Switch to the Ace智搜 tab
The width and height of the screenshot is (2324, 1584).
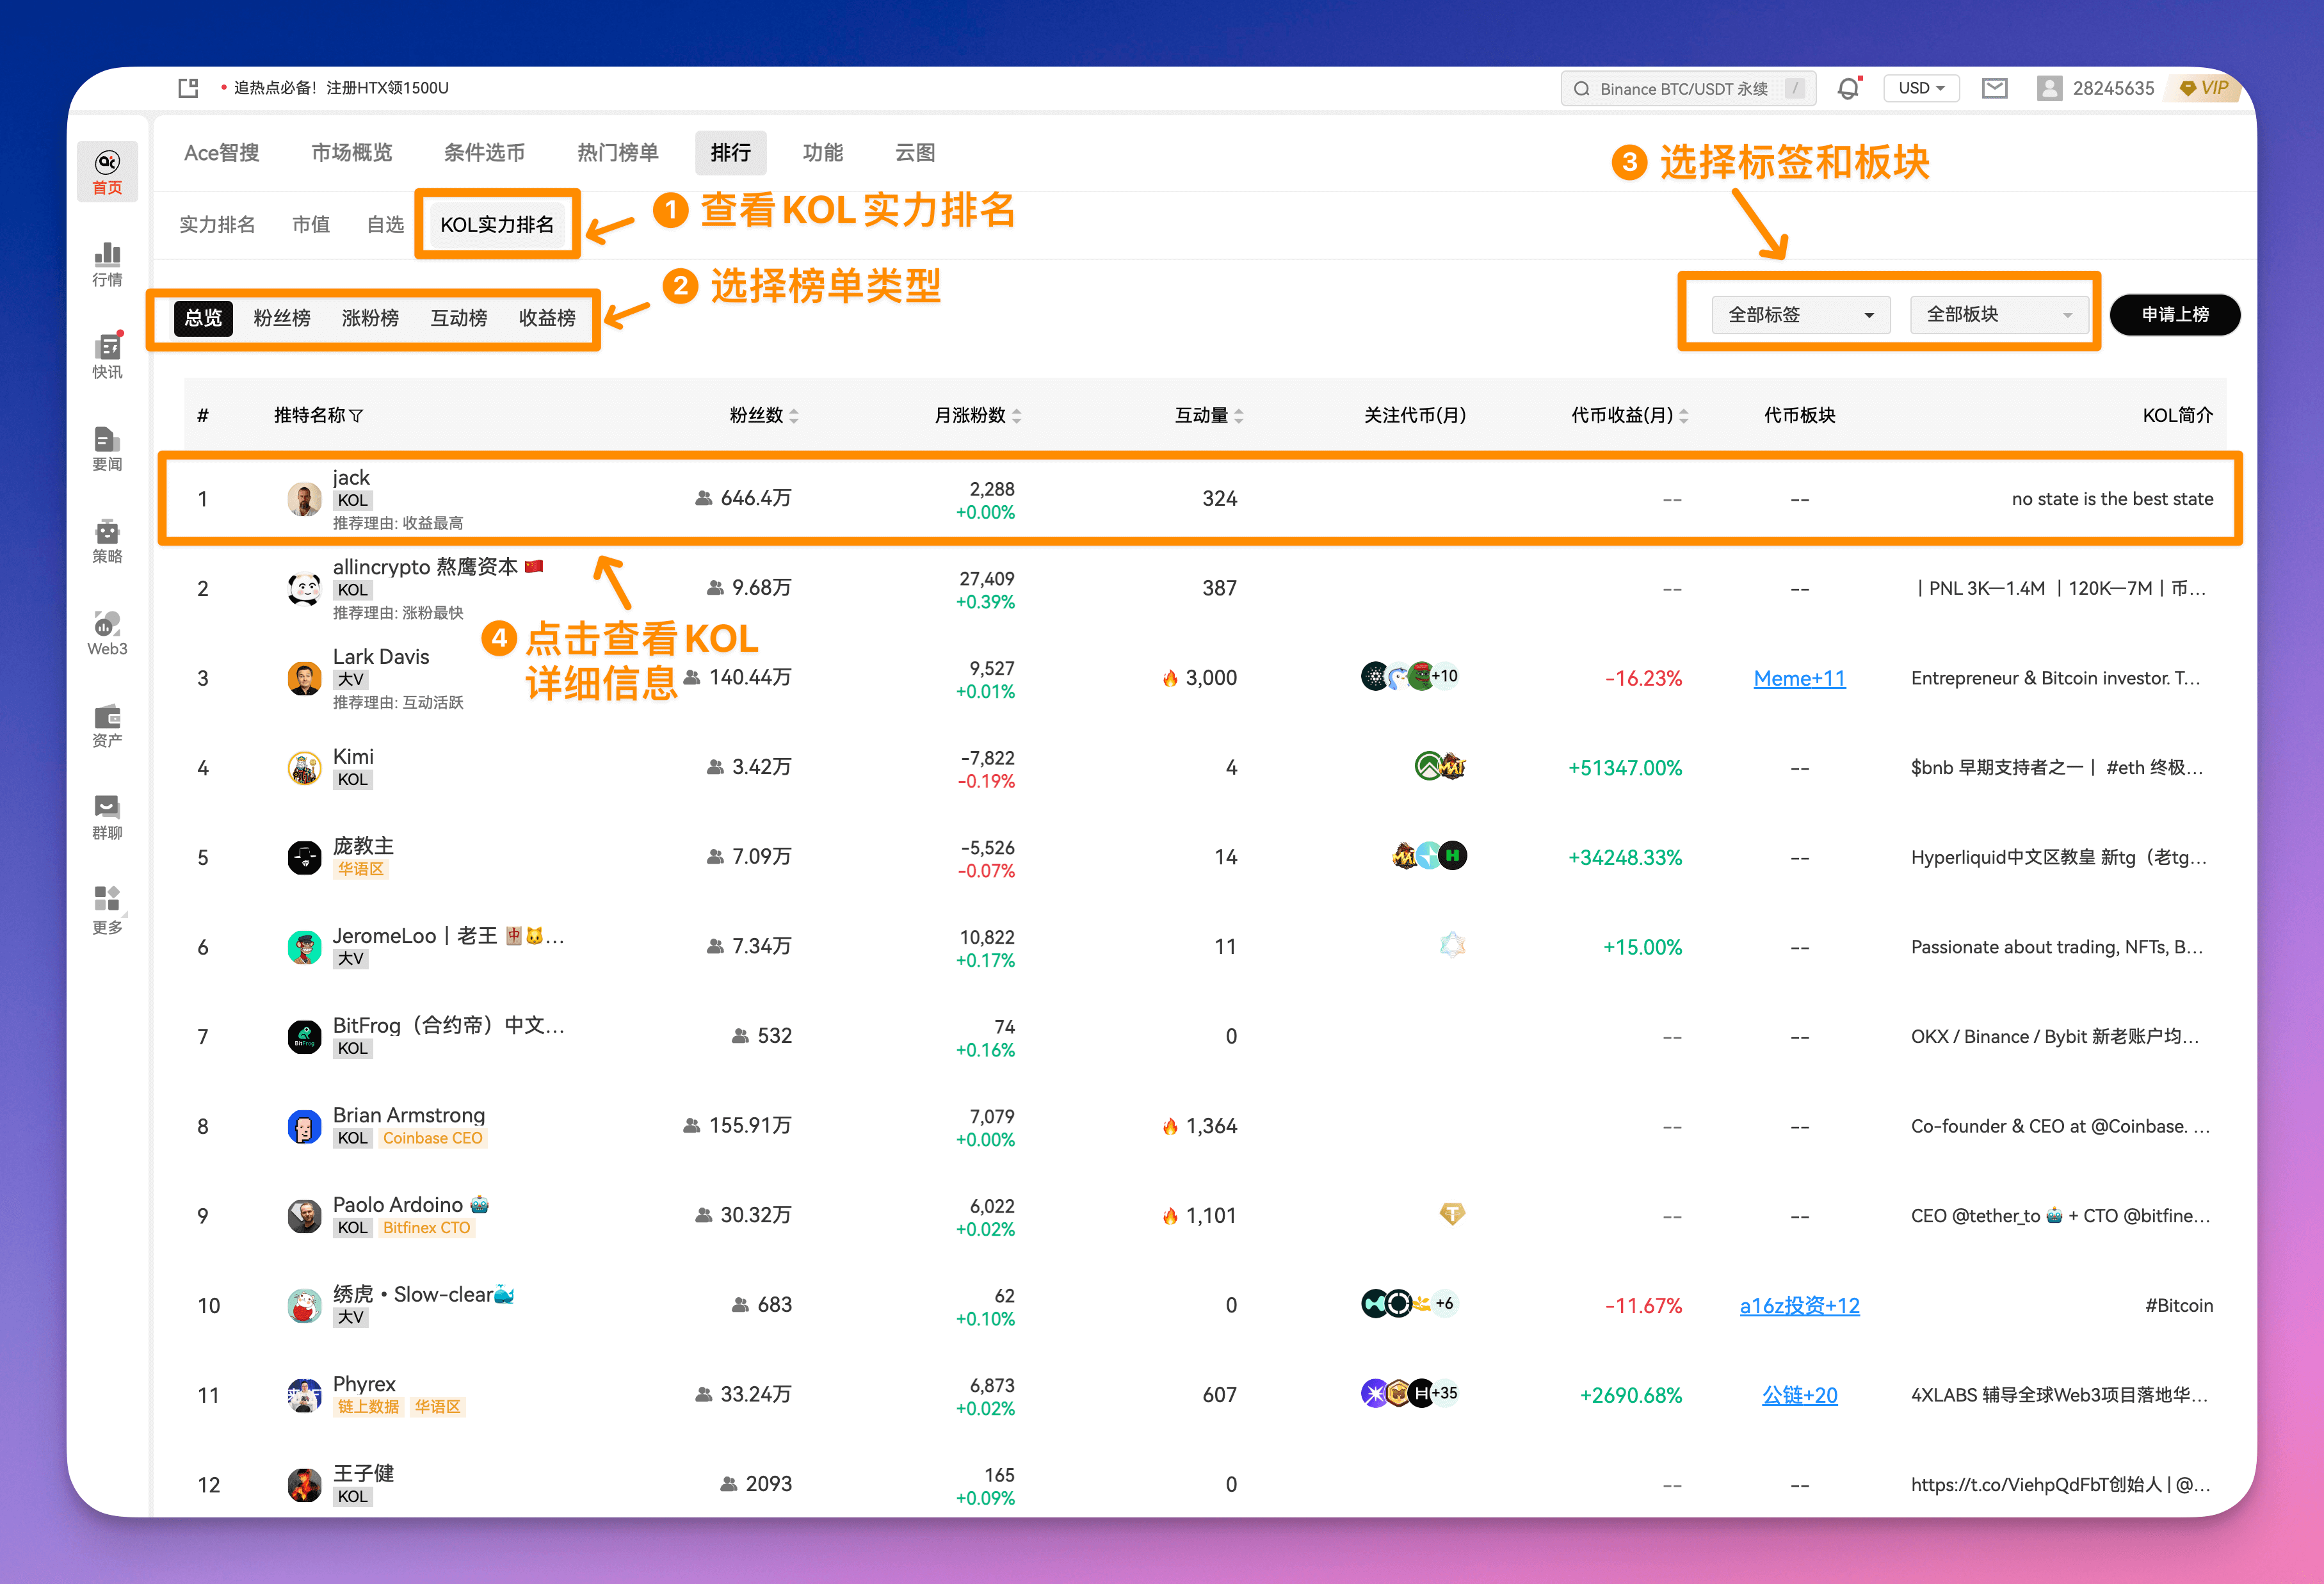click(222, 153)
